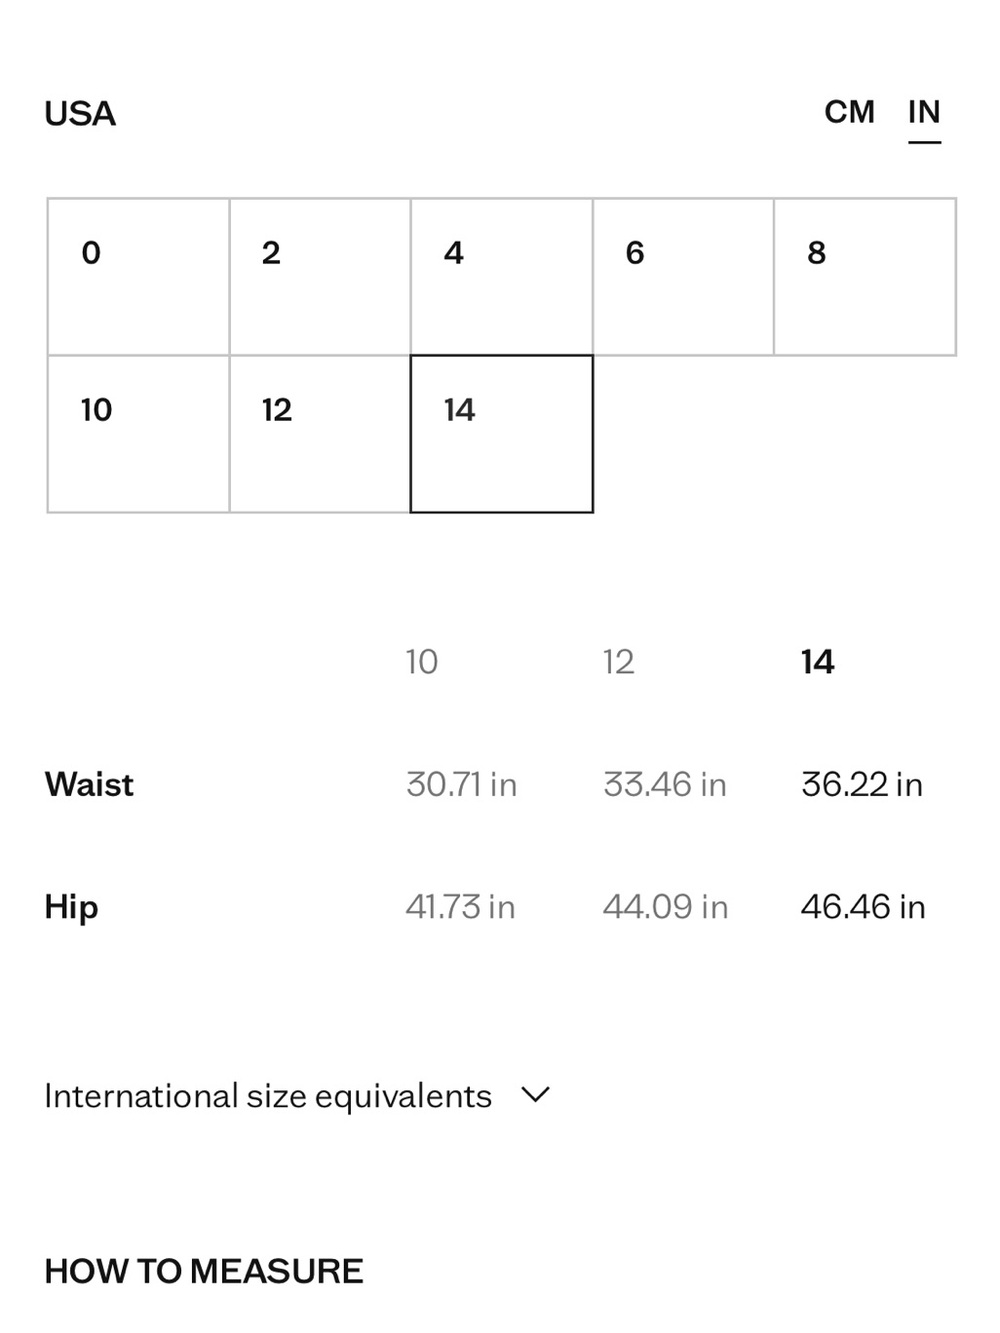1000x1333 pixels.
Task: Click the column header 12 in measurements
Action: (619, 662)
